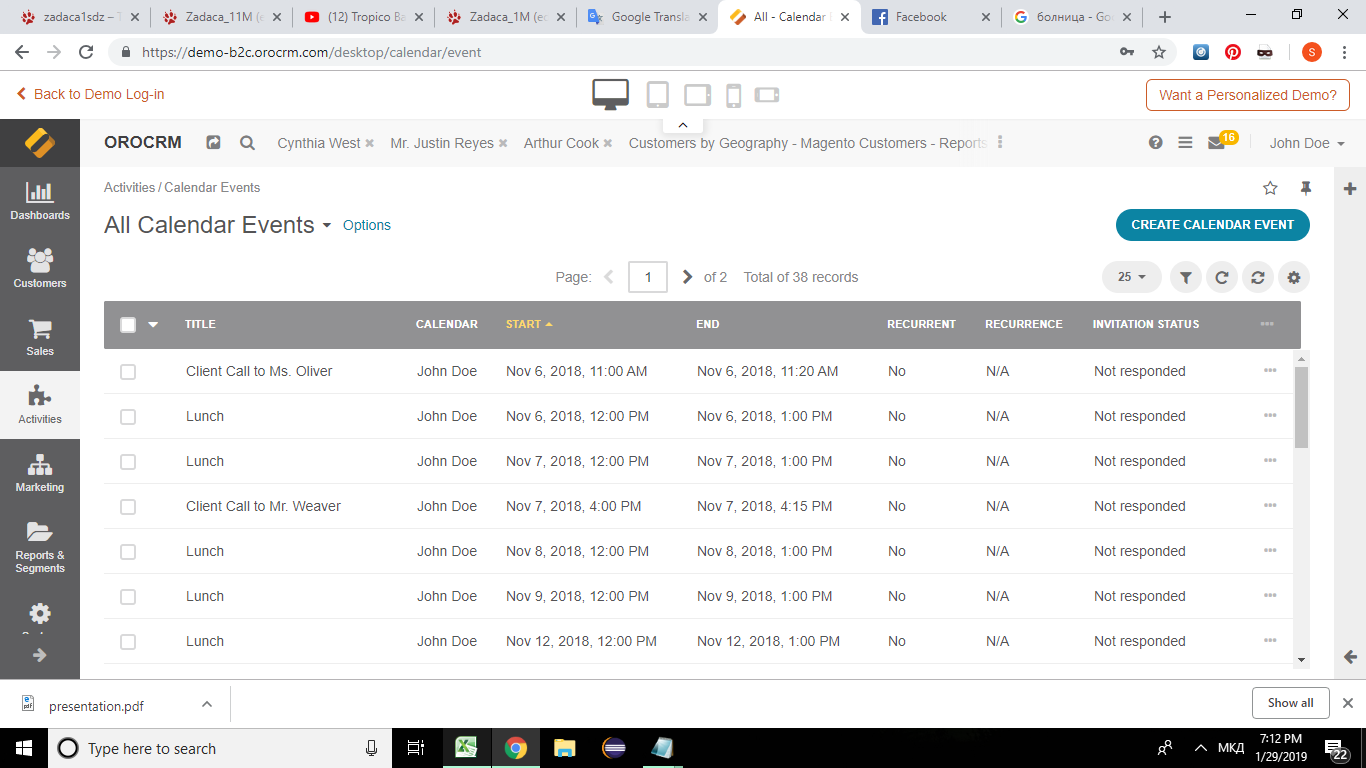Tick the checkbox for Client Call to Mr. Weaver

[x=128, y=507]
